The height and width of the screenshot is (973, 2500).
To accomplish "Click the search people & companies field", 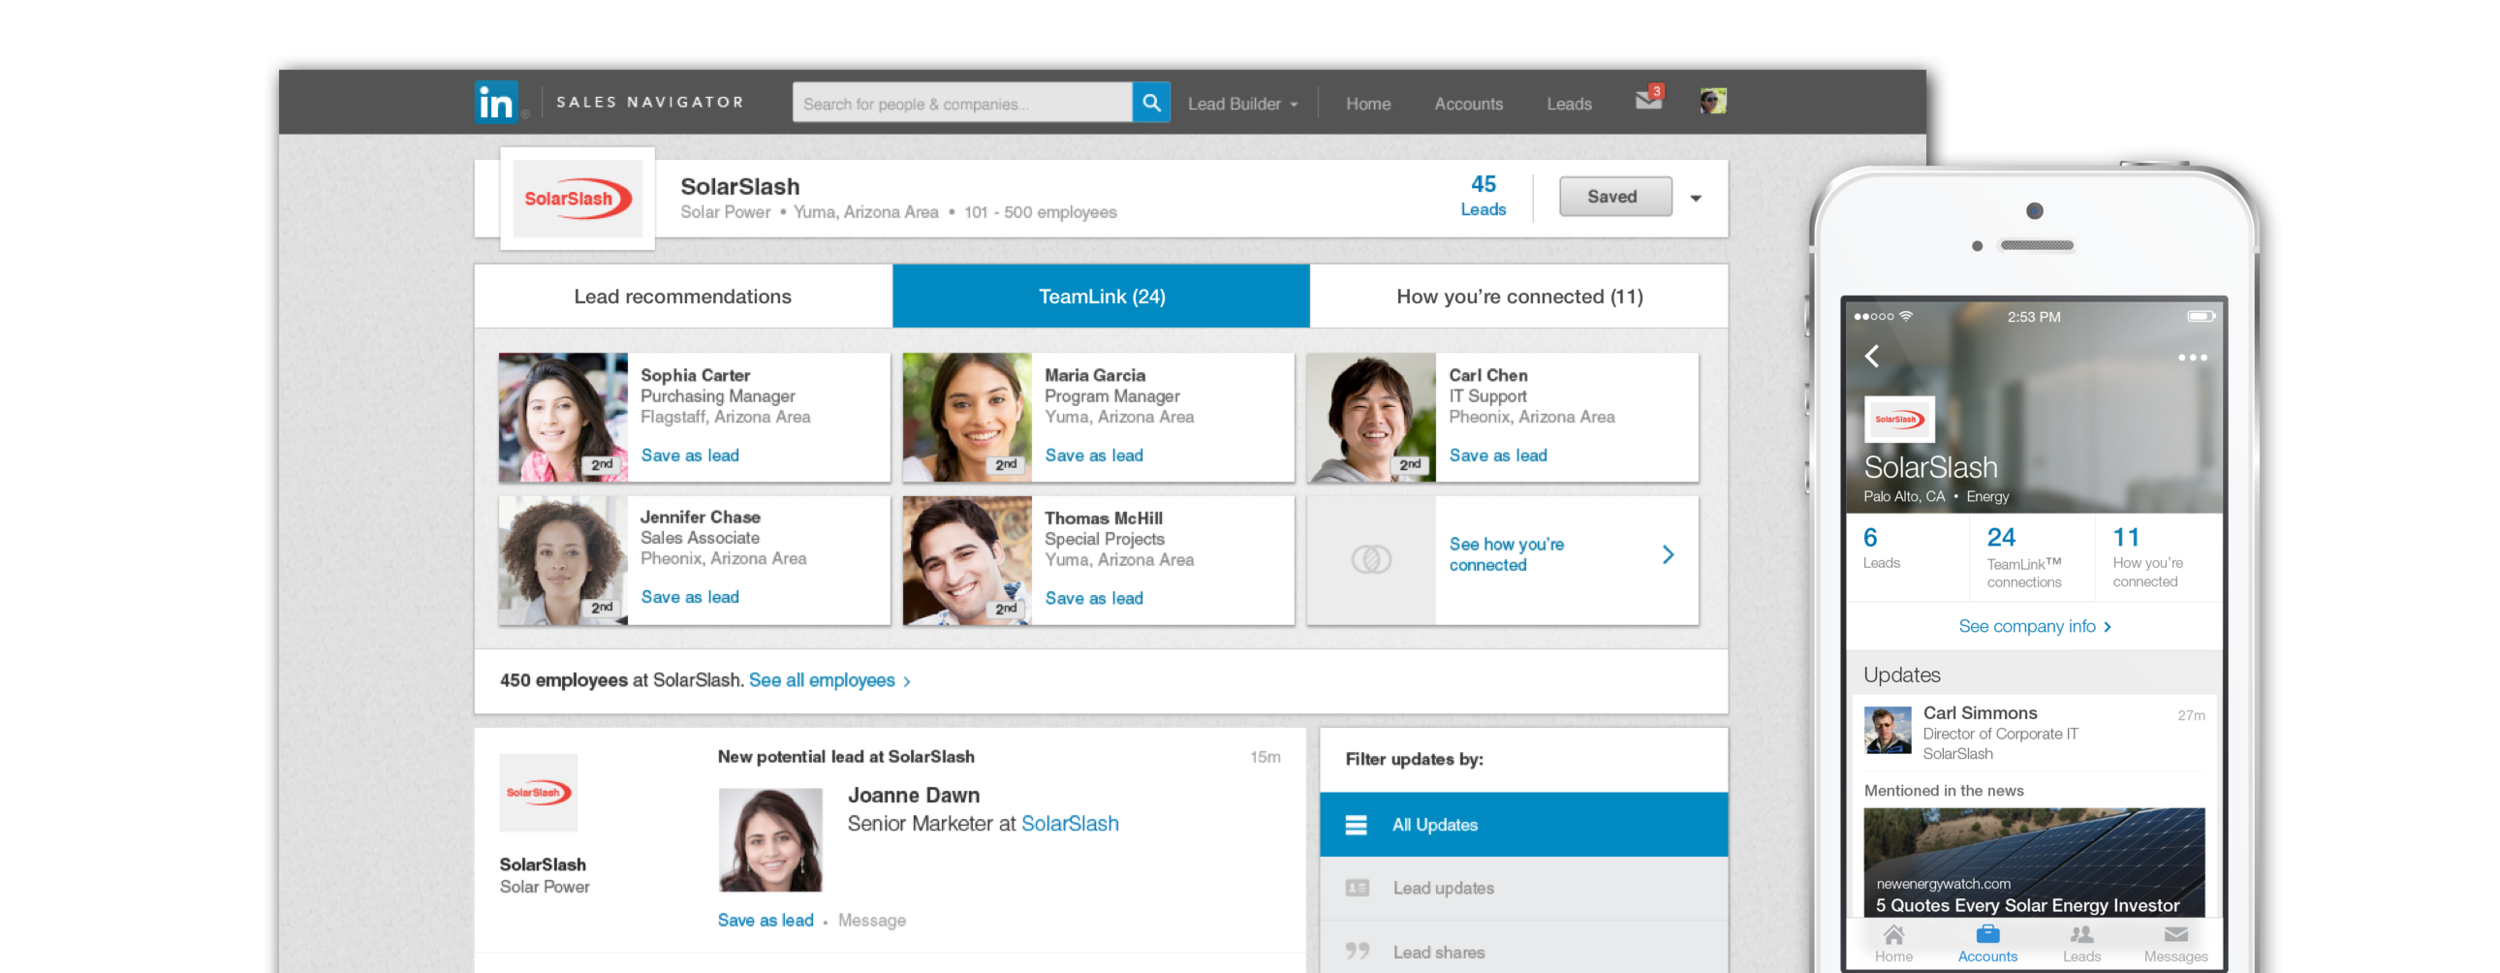I will click(962, 102).
